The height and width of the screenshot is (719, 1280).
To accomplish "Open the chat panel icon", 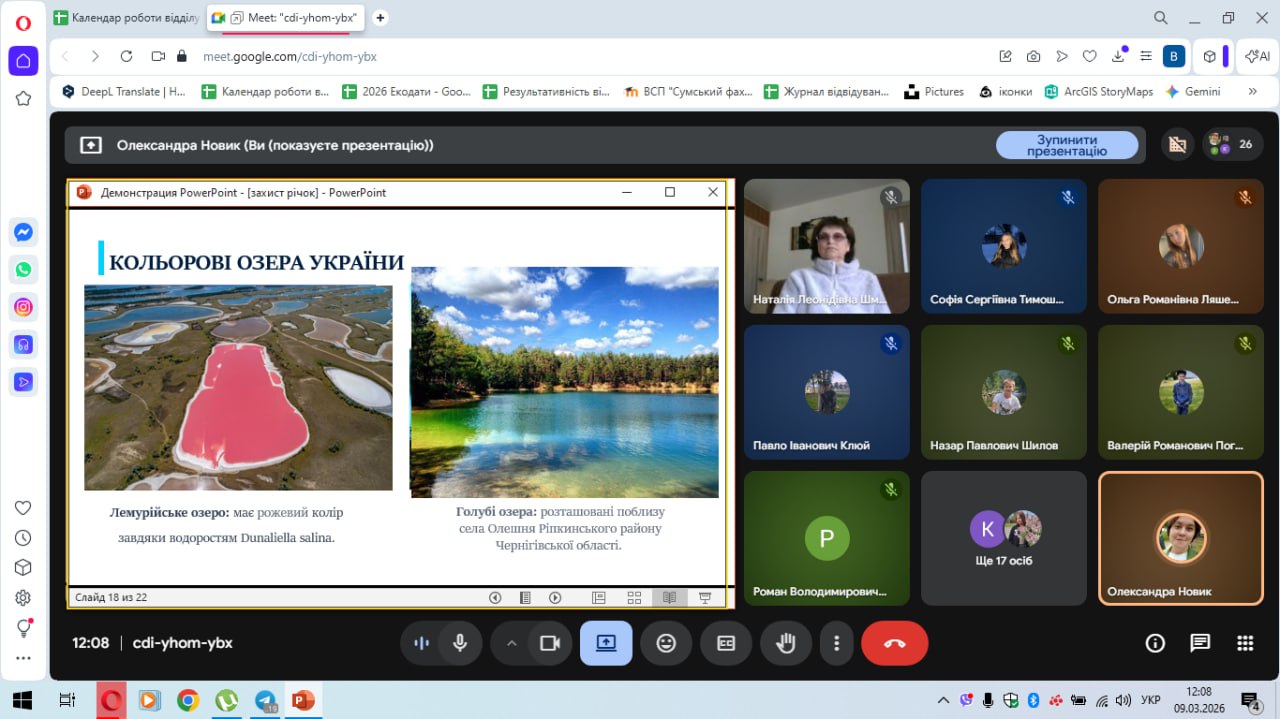I will point(1200,643).
